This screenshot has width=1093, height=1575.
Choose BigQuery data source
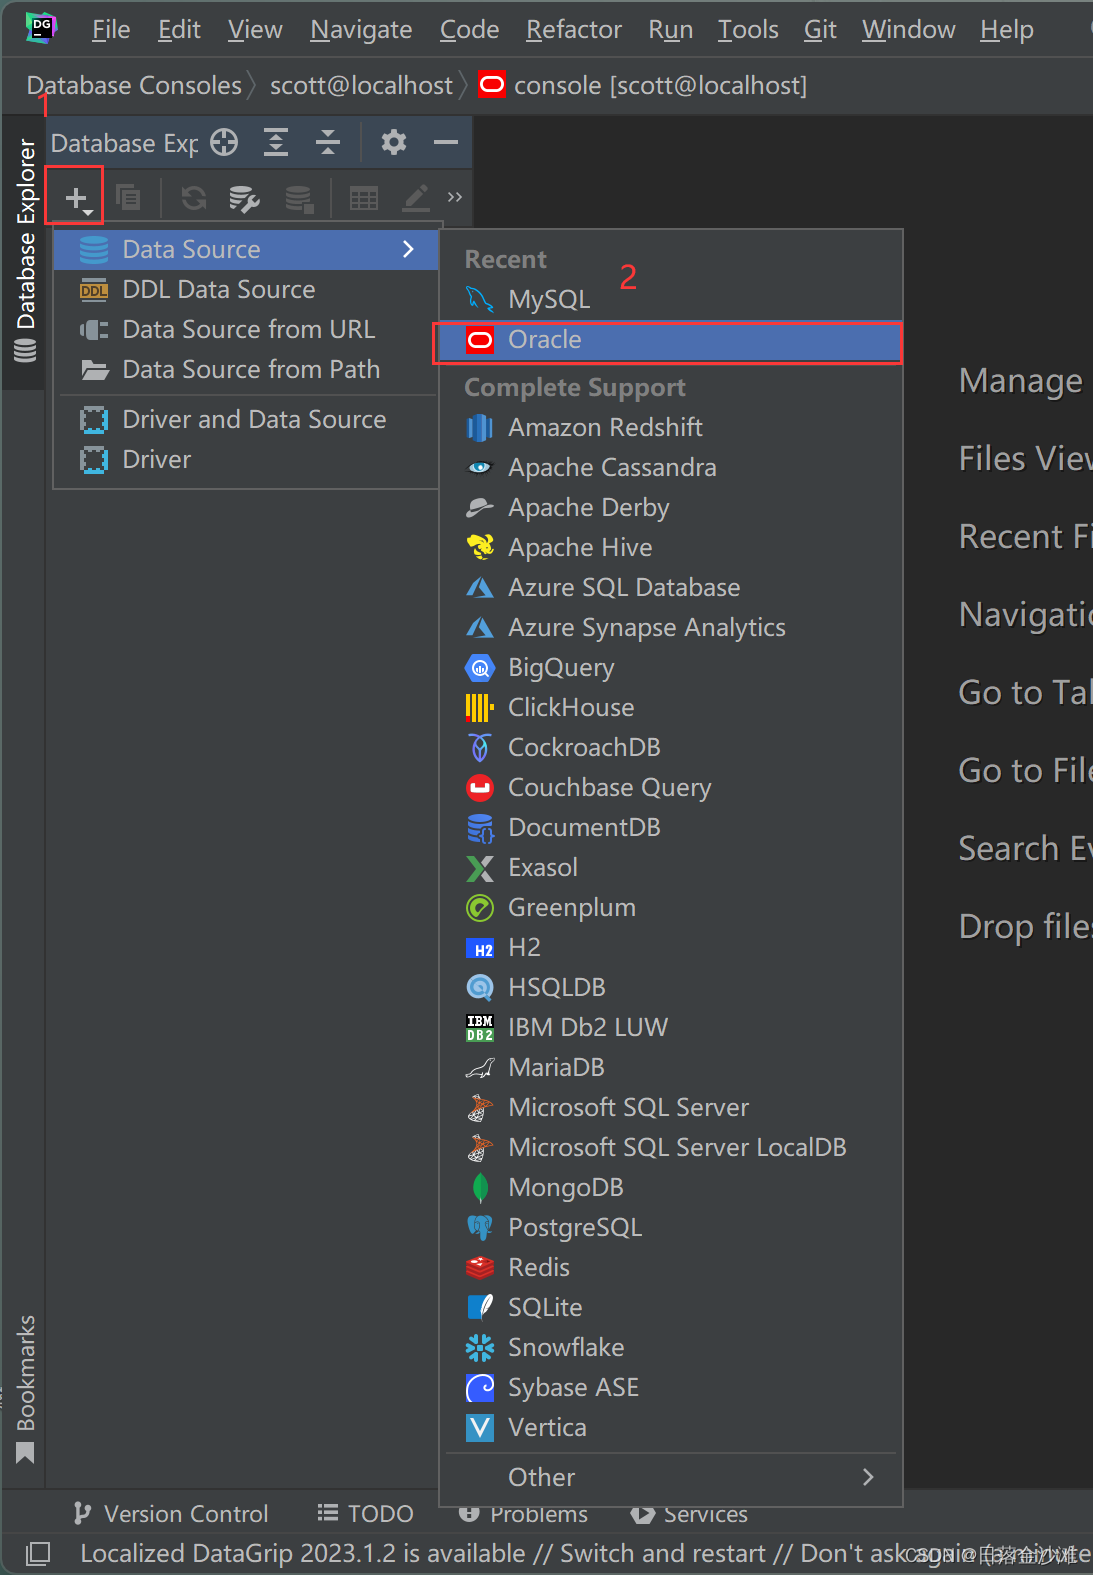(x=671, y=667)
